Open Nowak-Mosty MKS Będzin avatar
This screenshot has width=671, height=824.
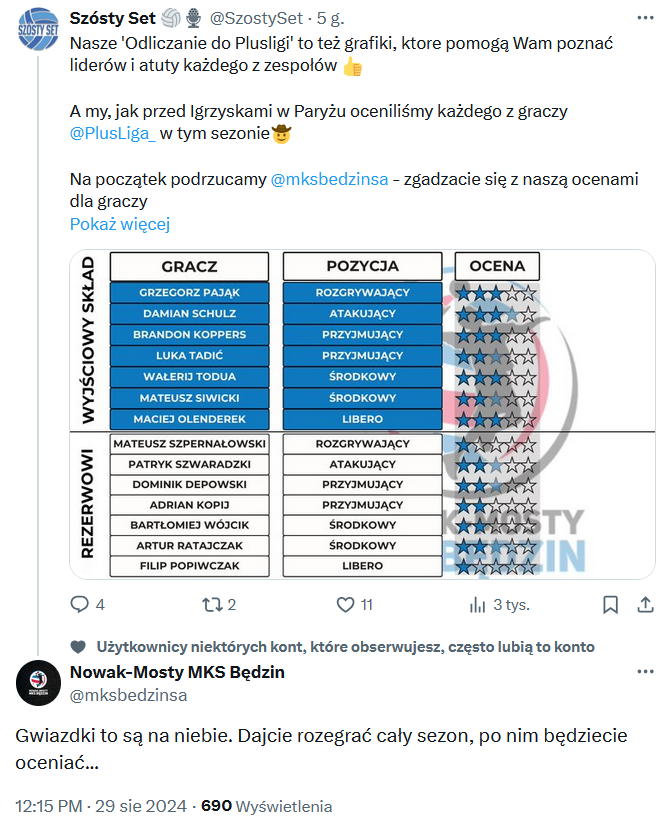[x=38, y=683]
